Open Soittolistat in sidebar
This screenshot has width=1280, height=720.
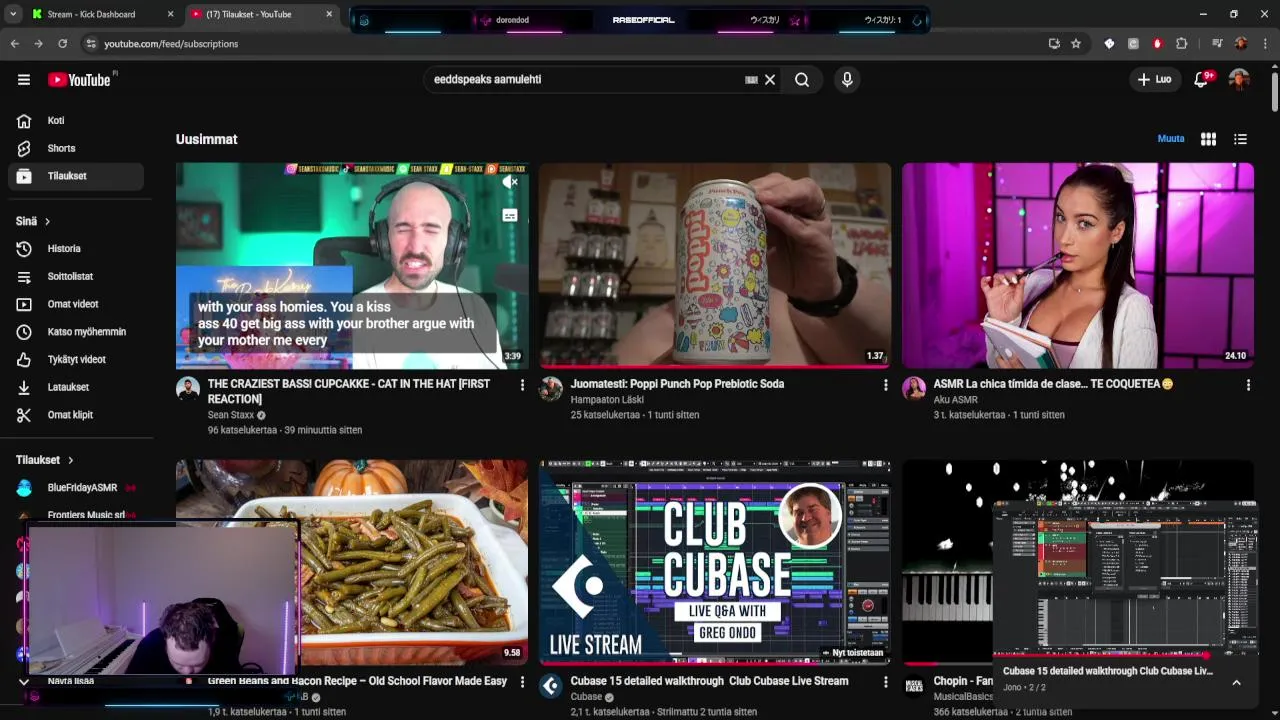(x=76, y=276)
